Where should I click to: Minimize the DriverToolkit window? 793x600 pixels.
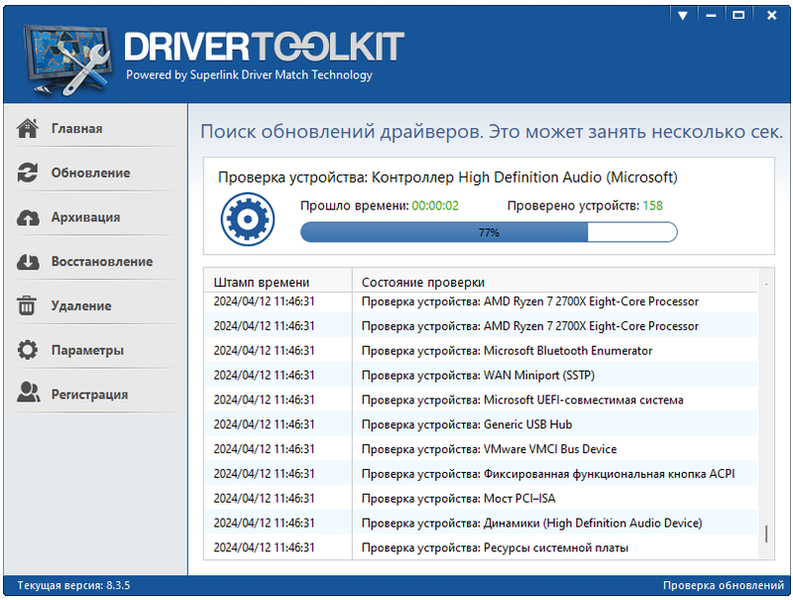pos(711,16)
